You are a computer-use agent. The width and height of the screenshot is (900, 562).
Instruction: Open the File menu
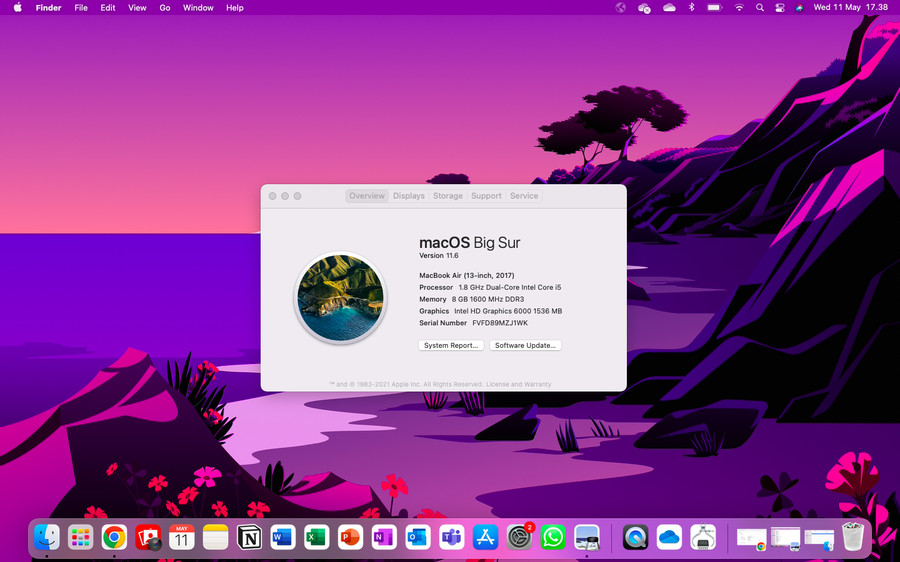coord(81,7)
